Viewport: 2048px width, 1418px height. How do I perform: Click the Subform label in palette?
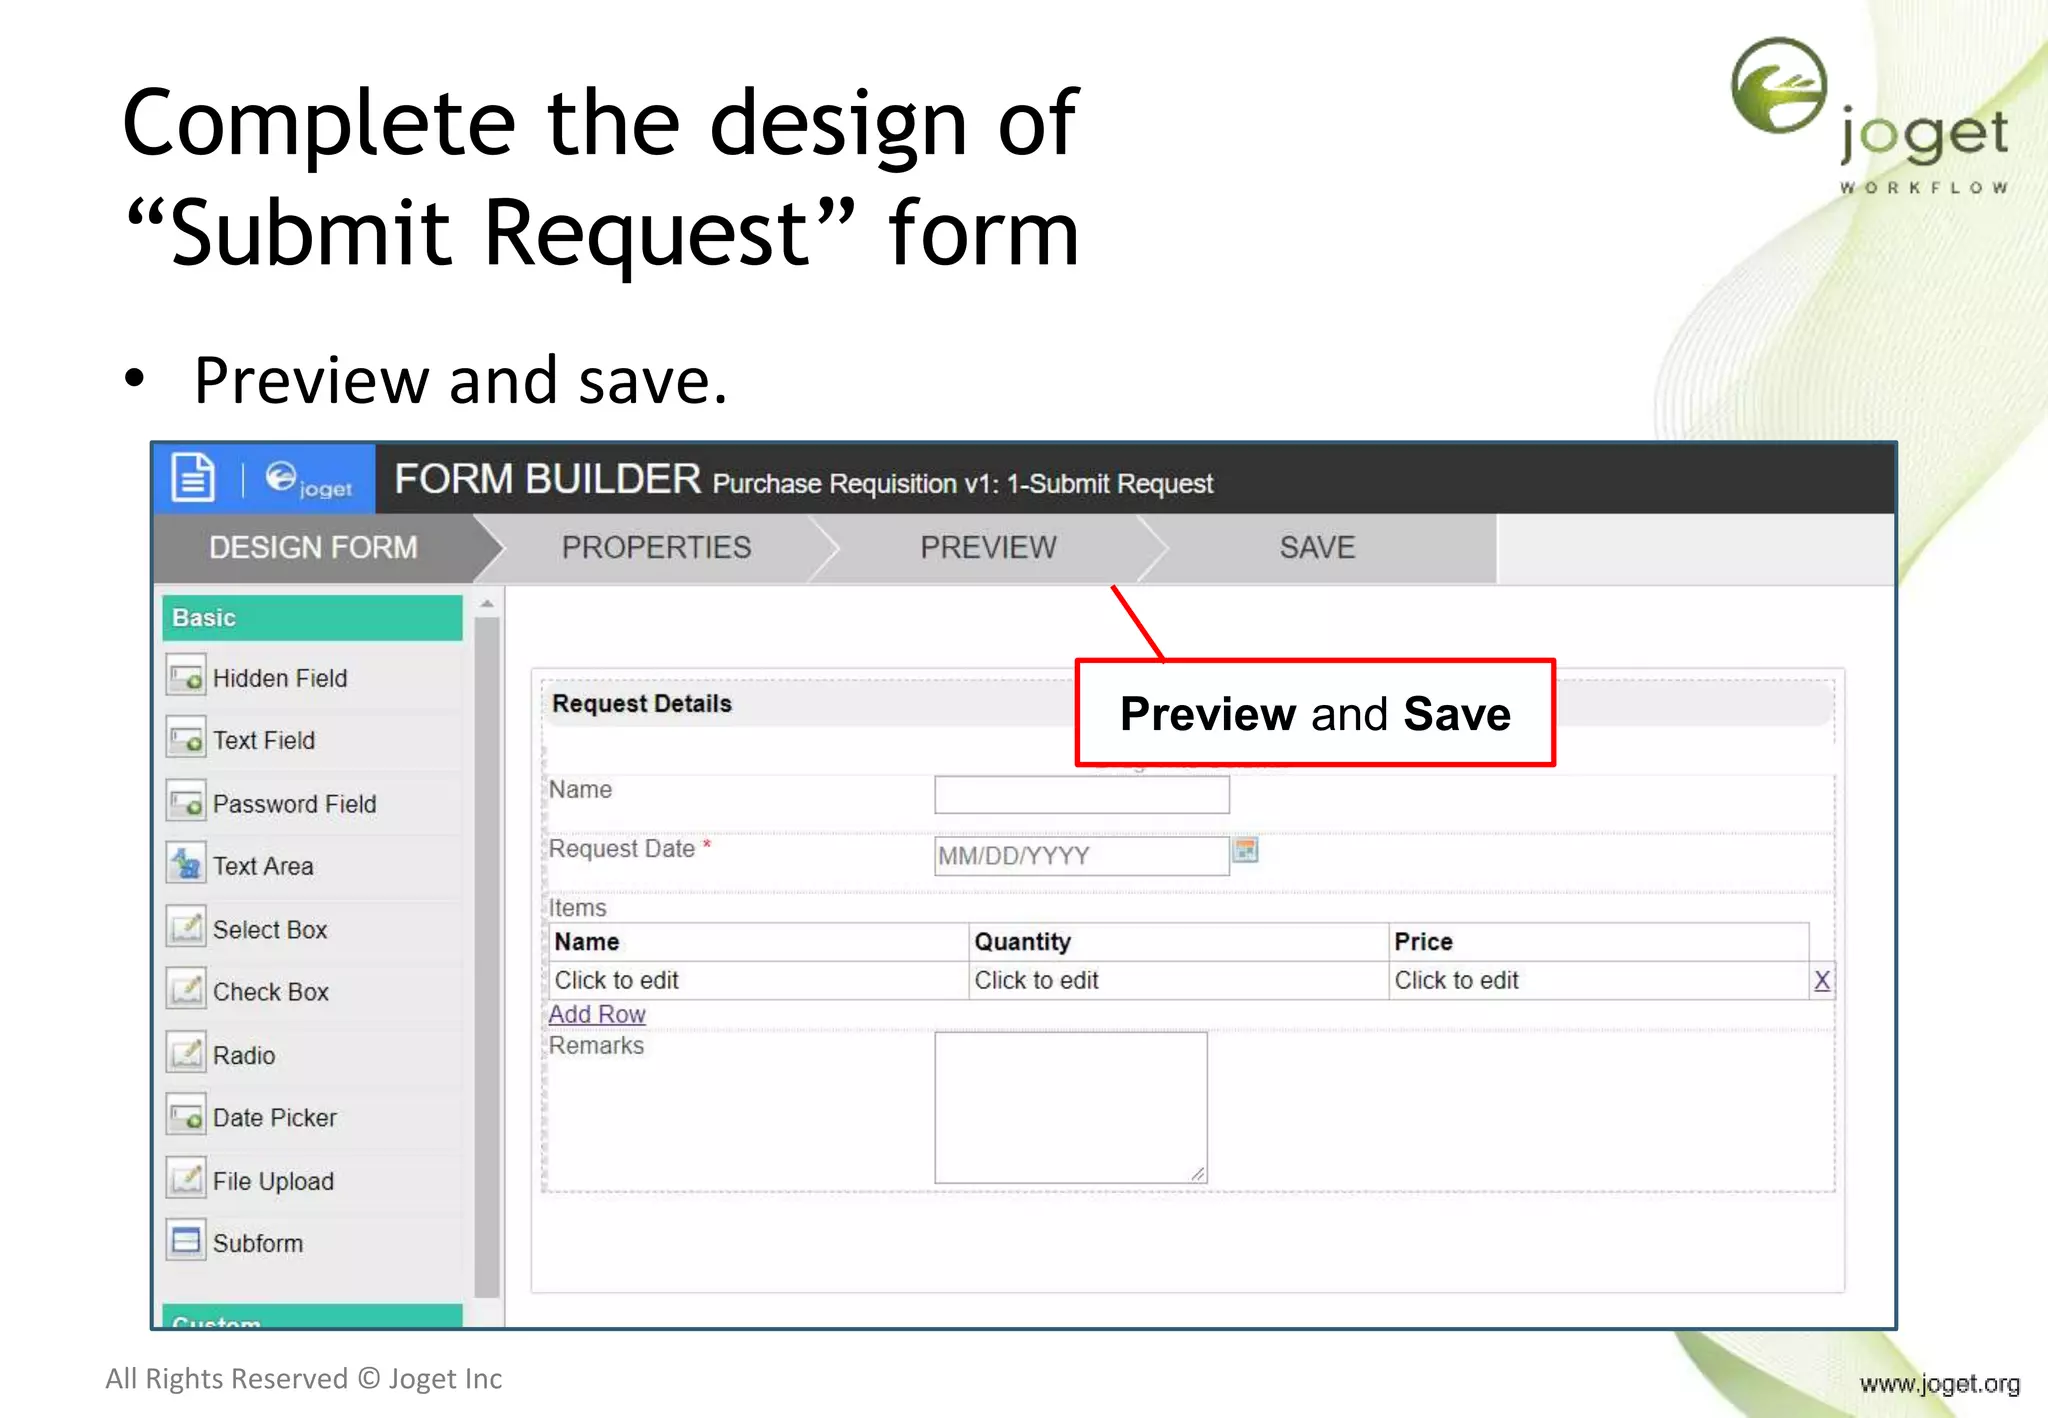(258, 1243)
